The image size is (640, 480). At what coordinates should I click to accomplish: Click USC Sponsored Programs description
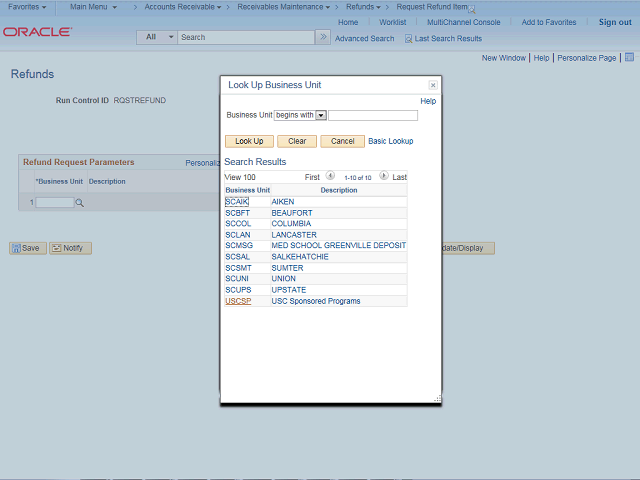[x=316, y=301]
